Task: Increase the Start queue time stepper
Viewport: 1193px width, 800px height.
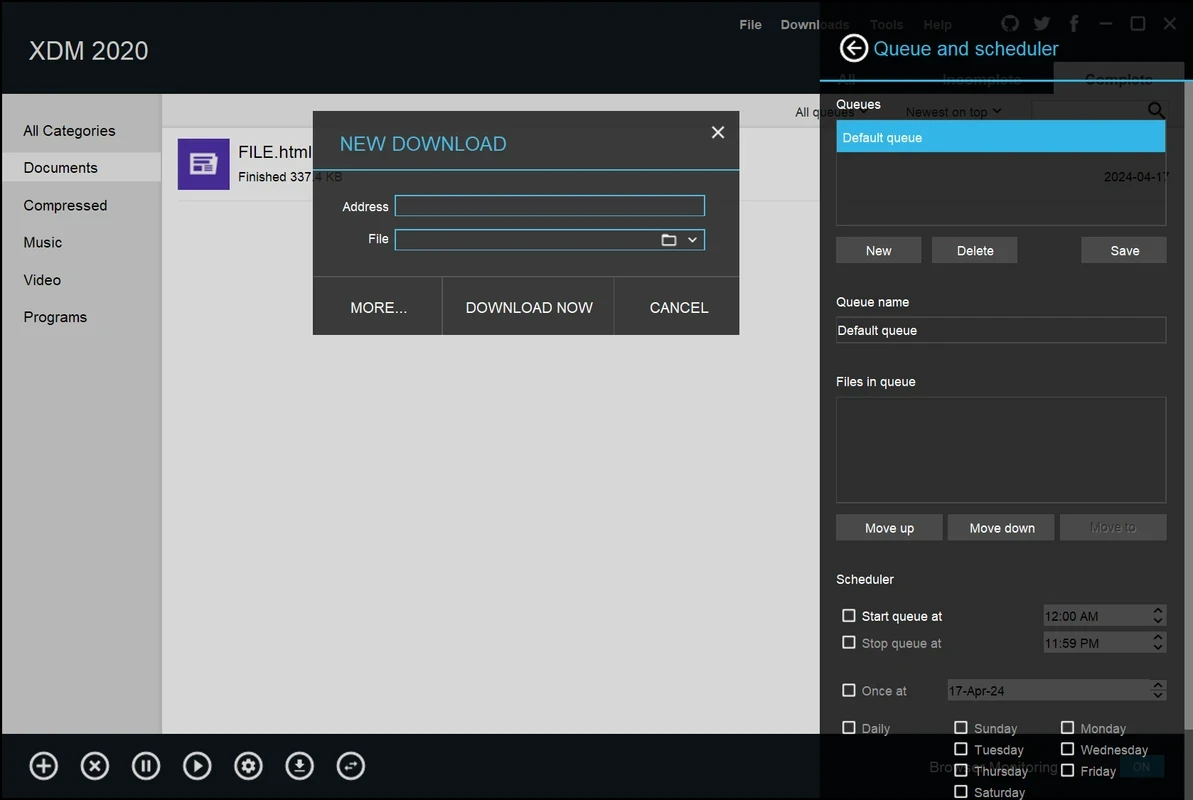Action: click(x=1157, y=610)
